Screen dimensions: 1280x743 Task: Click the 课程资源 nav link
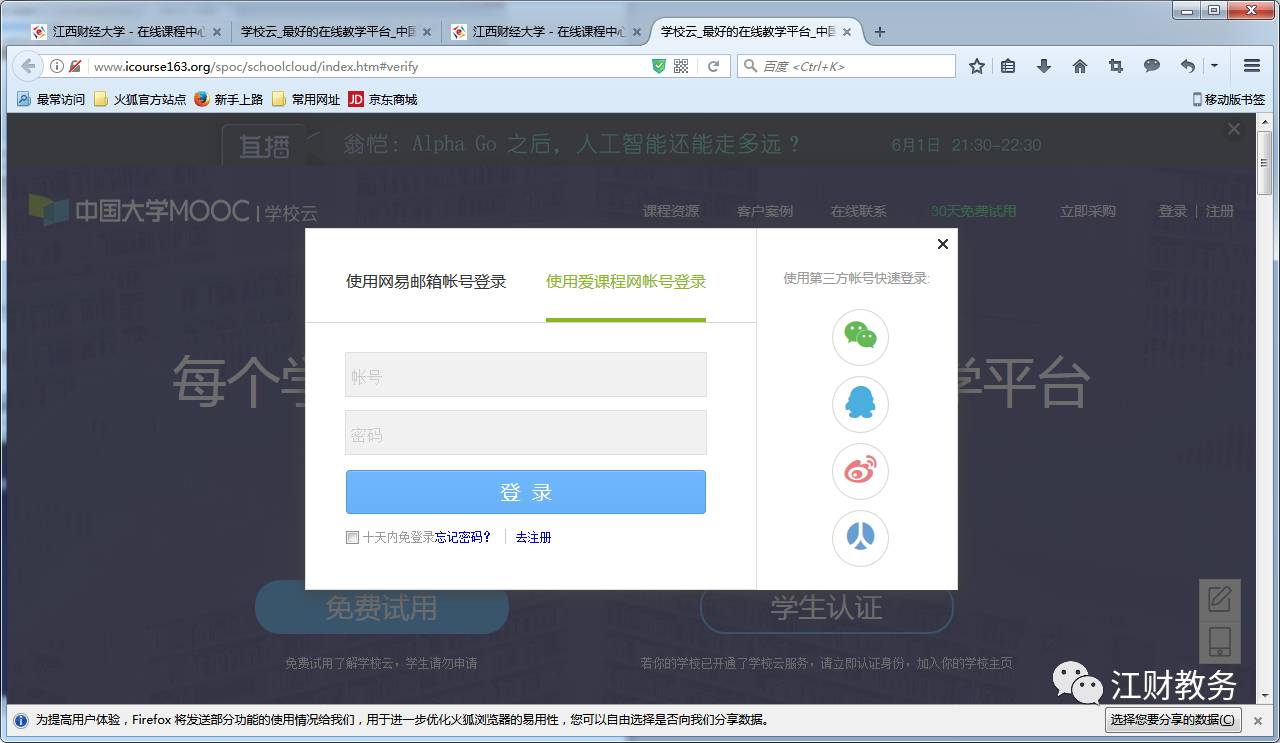coord(671,211)
